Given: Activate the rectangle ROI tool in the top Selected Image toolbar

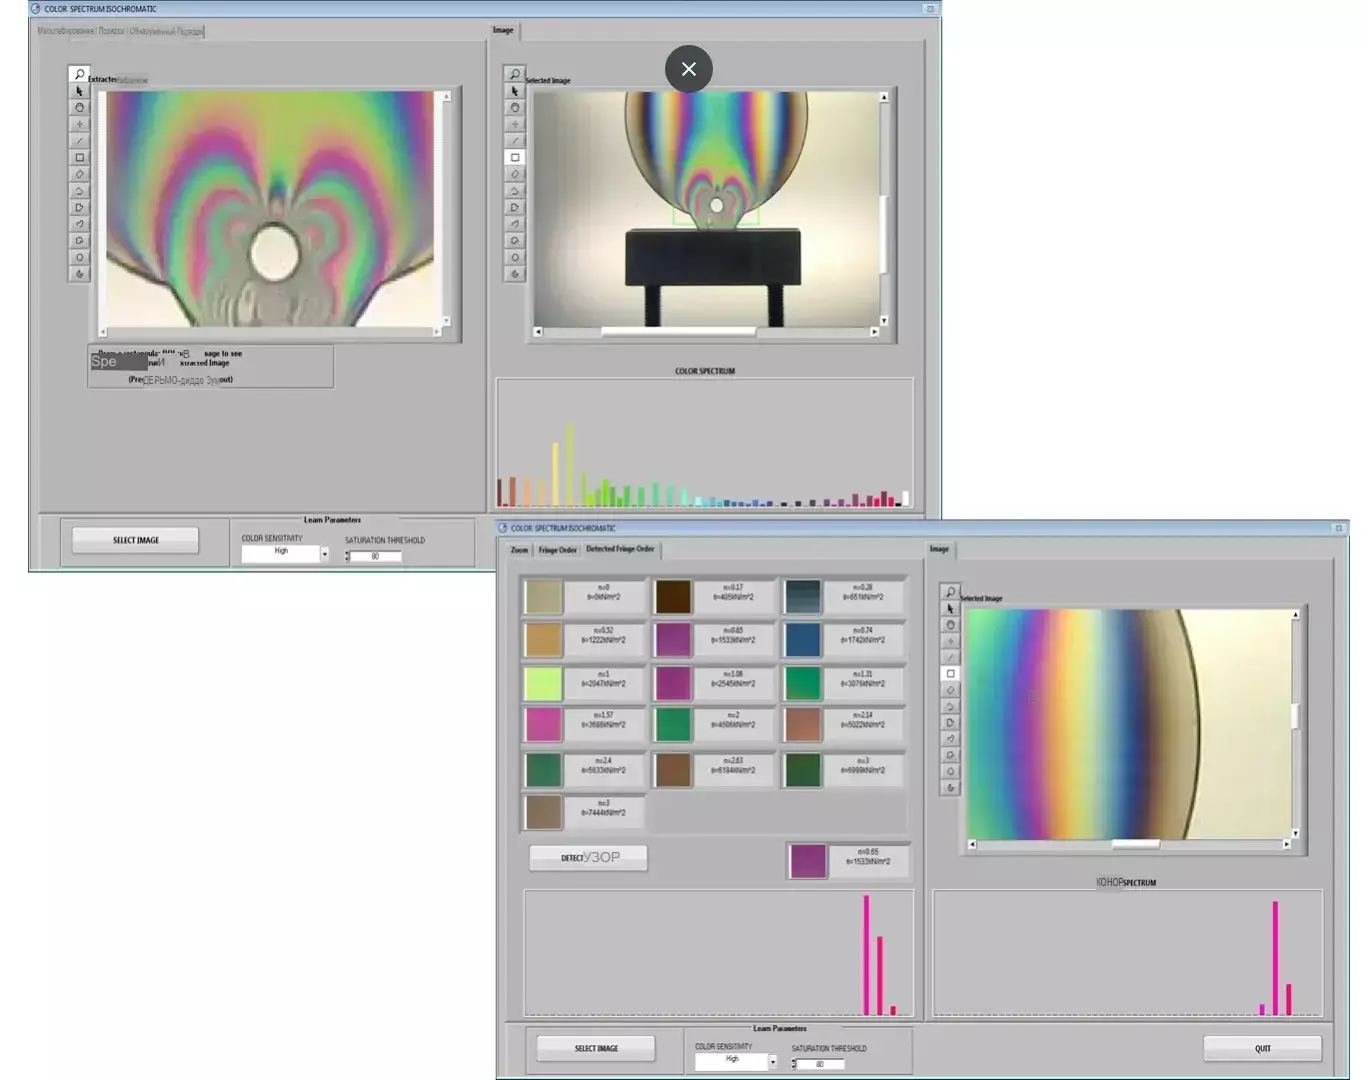Looking at the screenshot, I should pyautogui.click(x=515, y=157).
